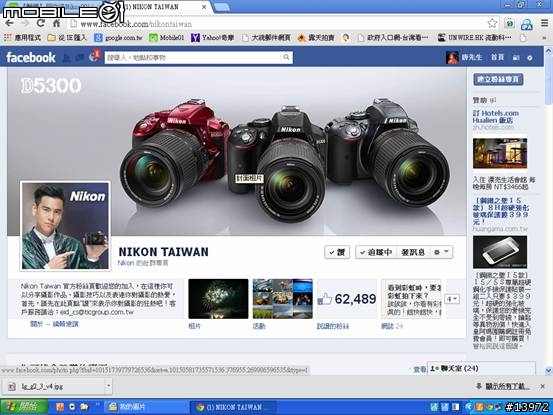Open friend requests icon in blue bar
553x415 pixels.
[x=66, y=57]
